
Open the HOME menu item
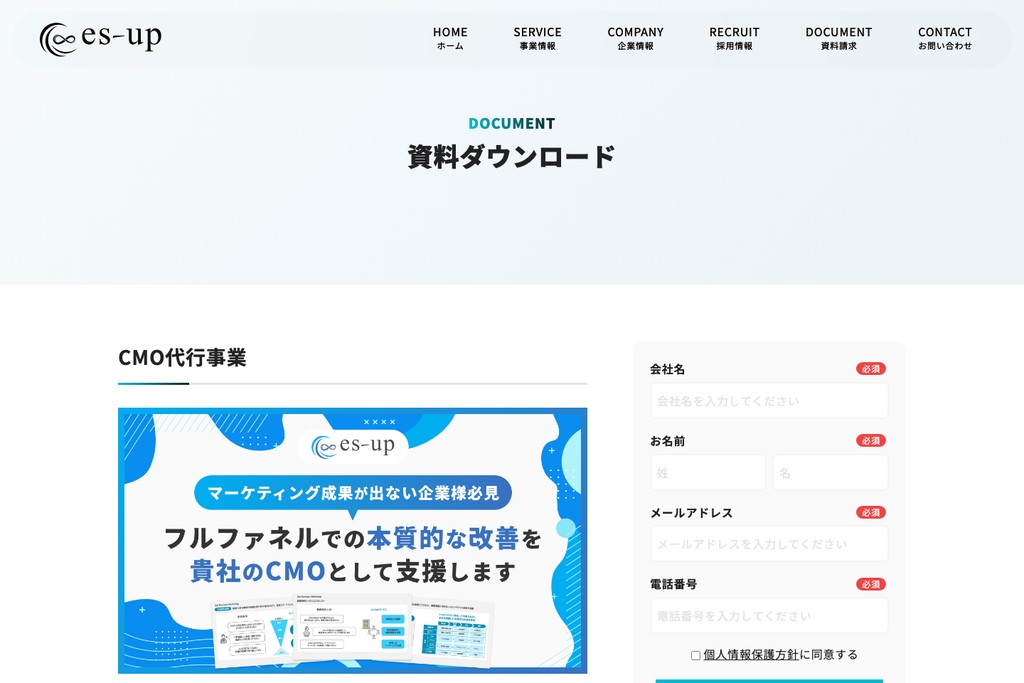(450, 39)
